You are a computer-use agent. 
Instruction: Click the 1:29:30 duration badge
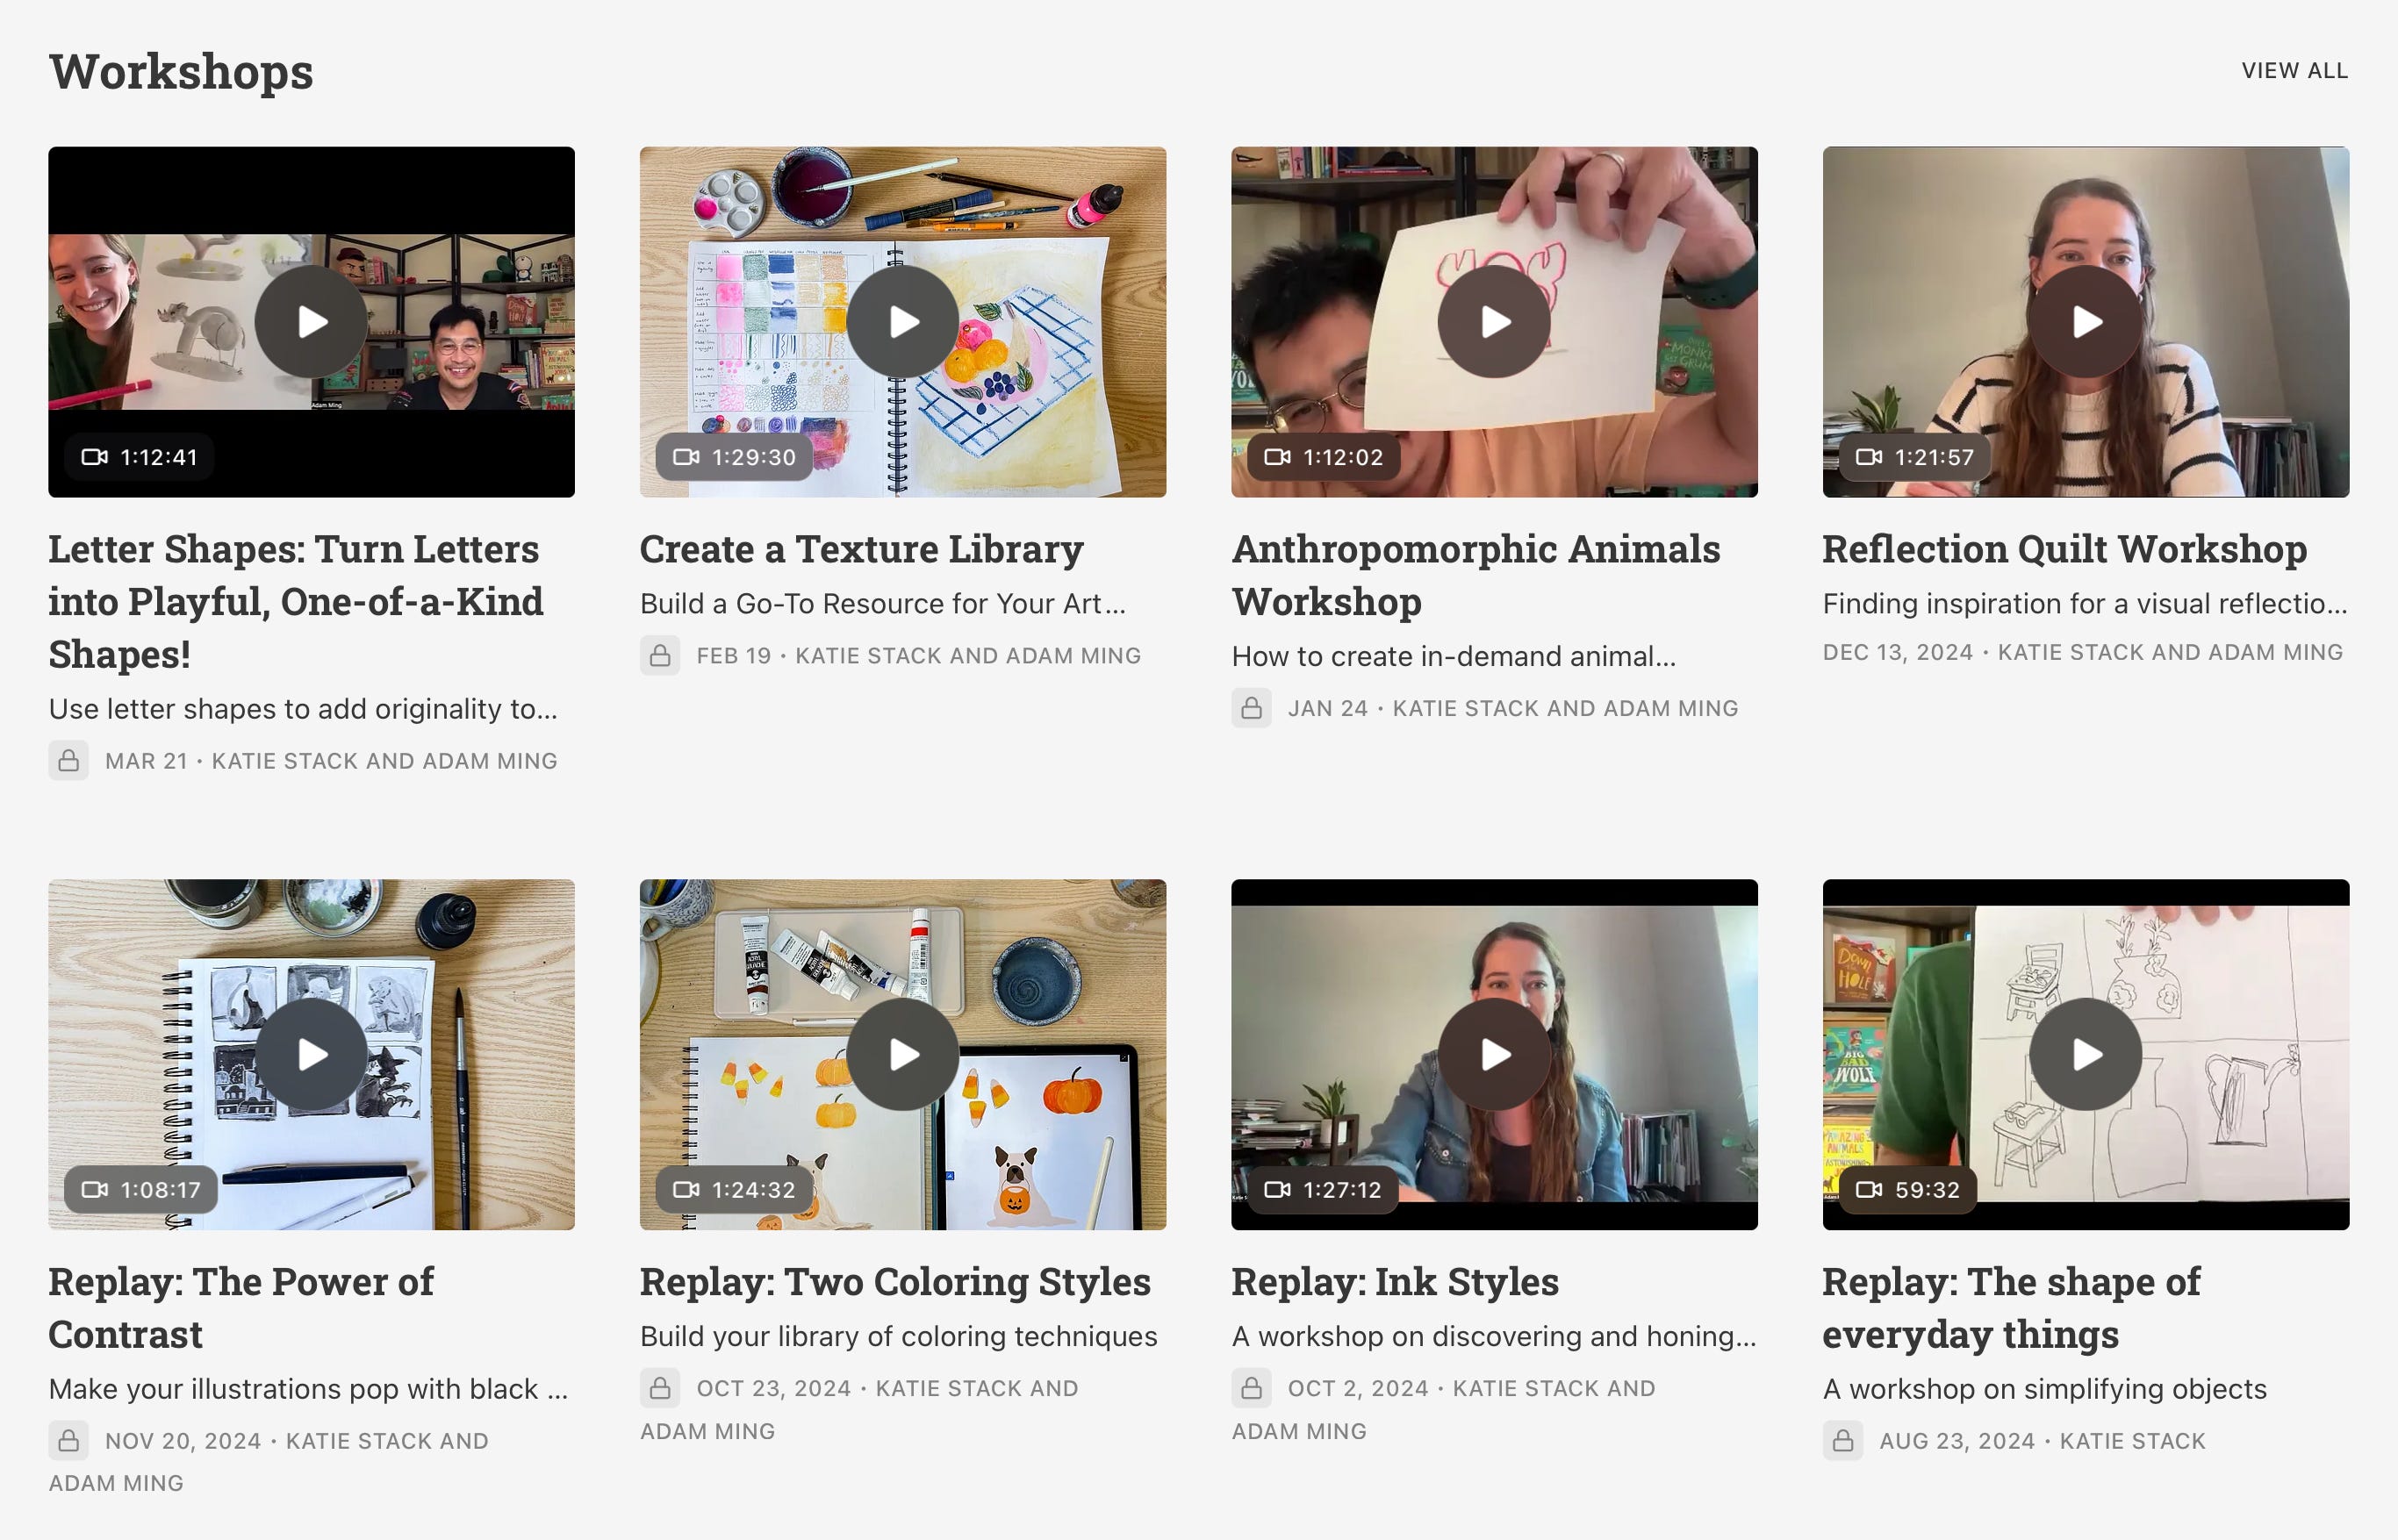[x=735, y=457]
